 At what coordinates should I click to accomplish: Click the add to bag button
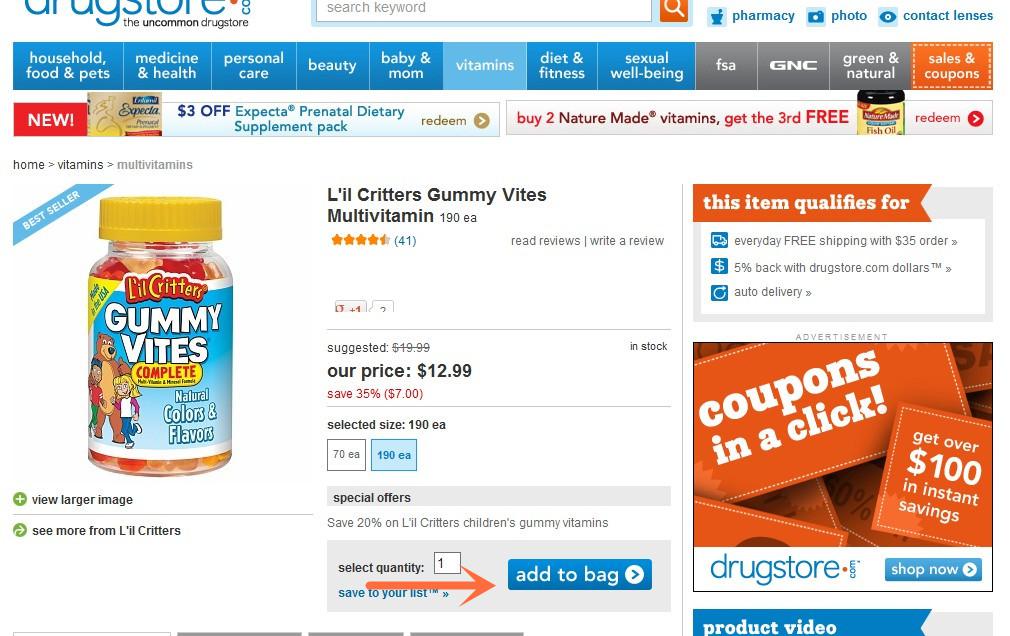(x=580, y=574)
